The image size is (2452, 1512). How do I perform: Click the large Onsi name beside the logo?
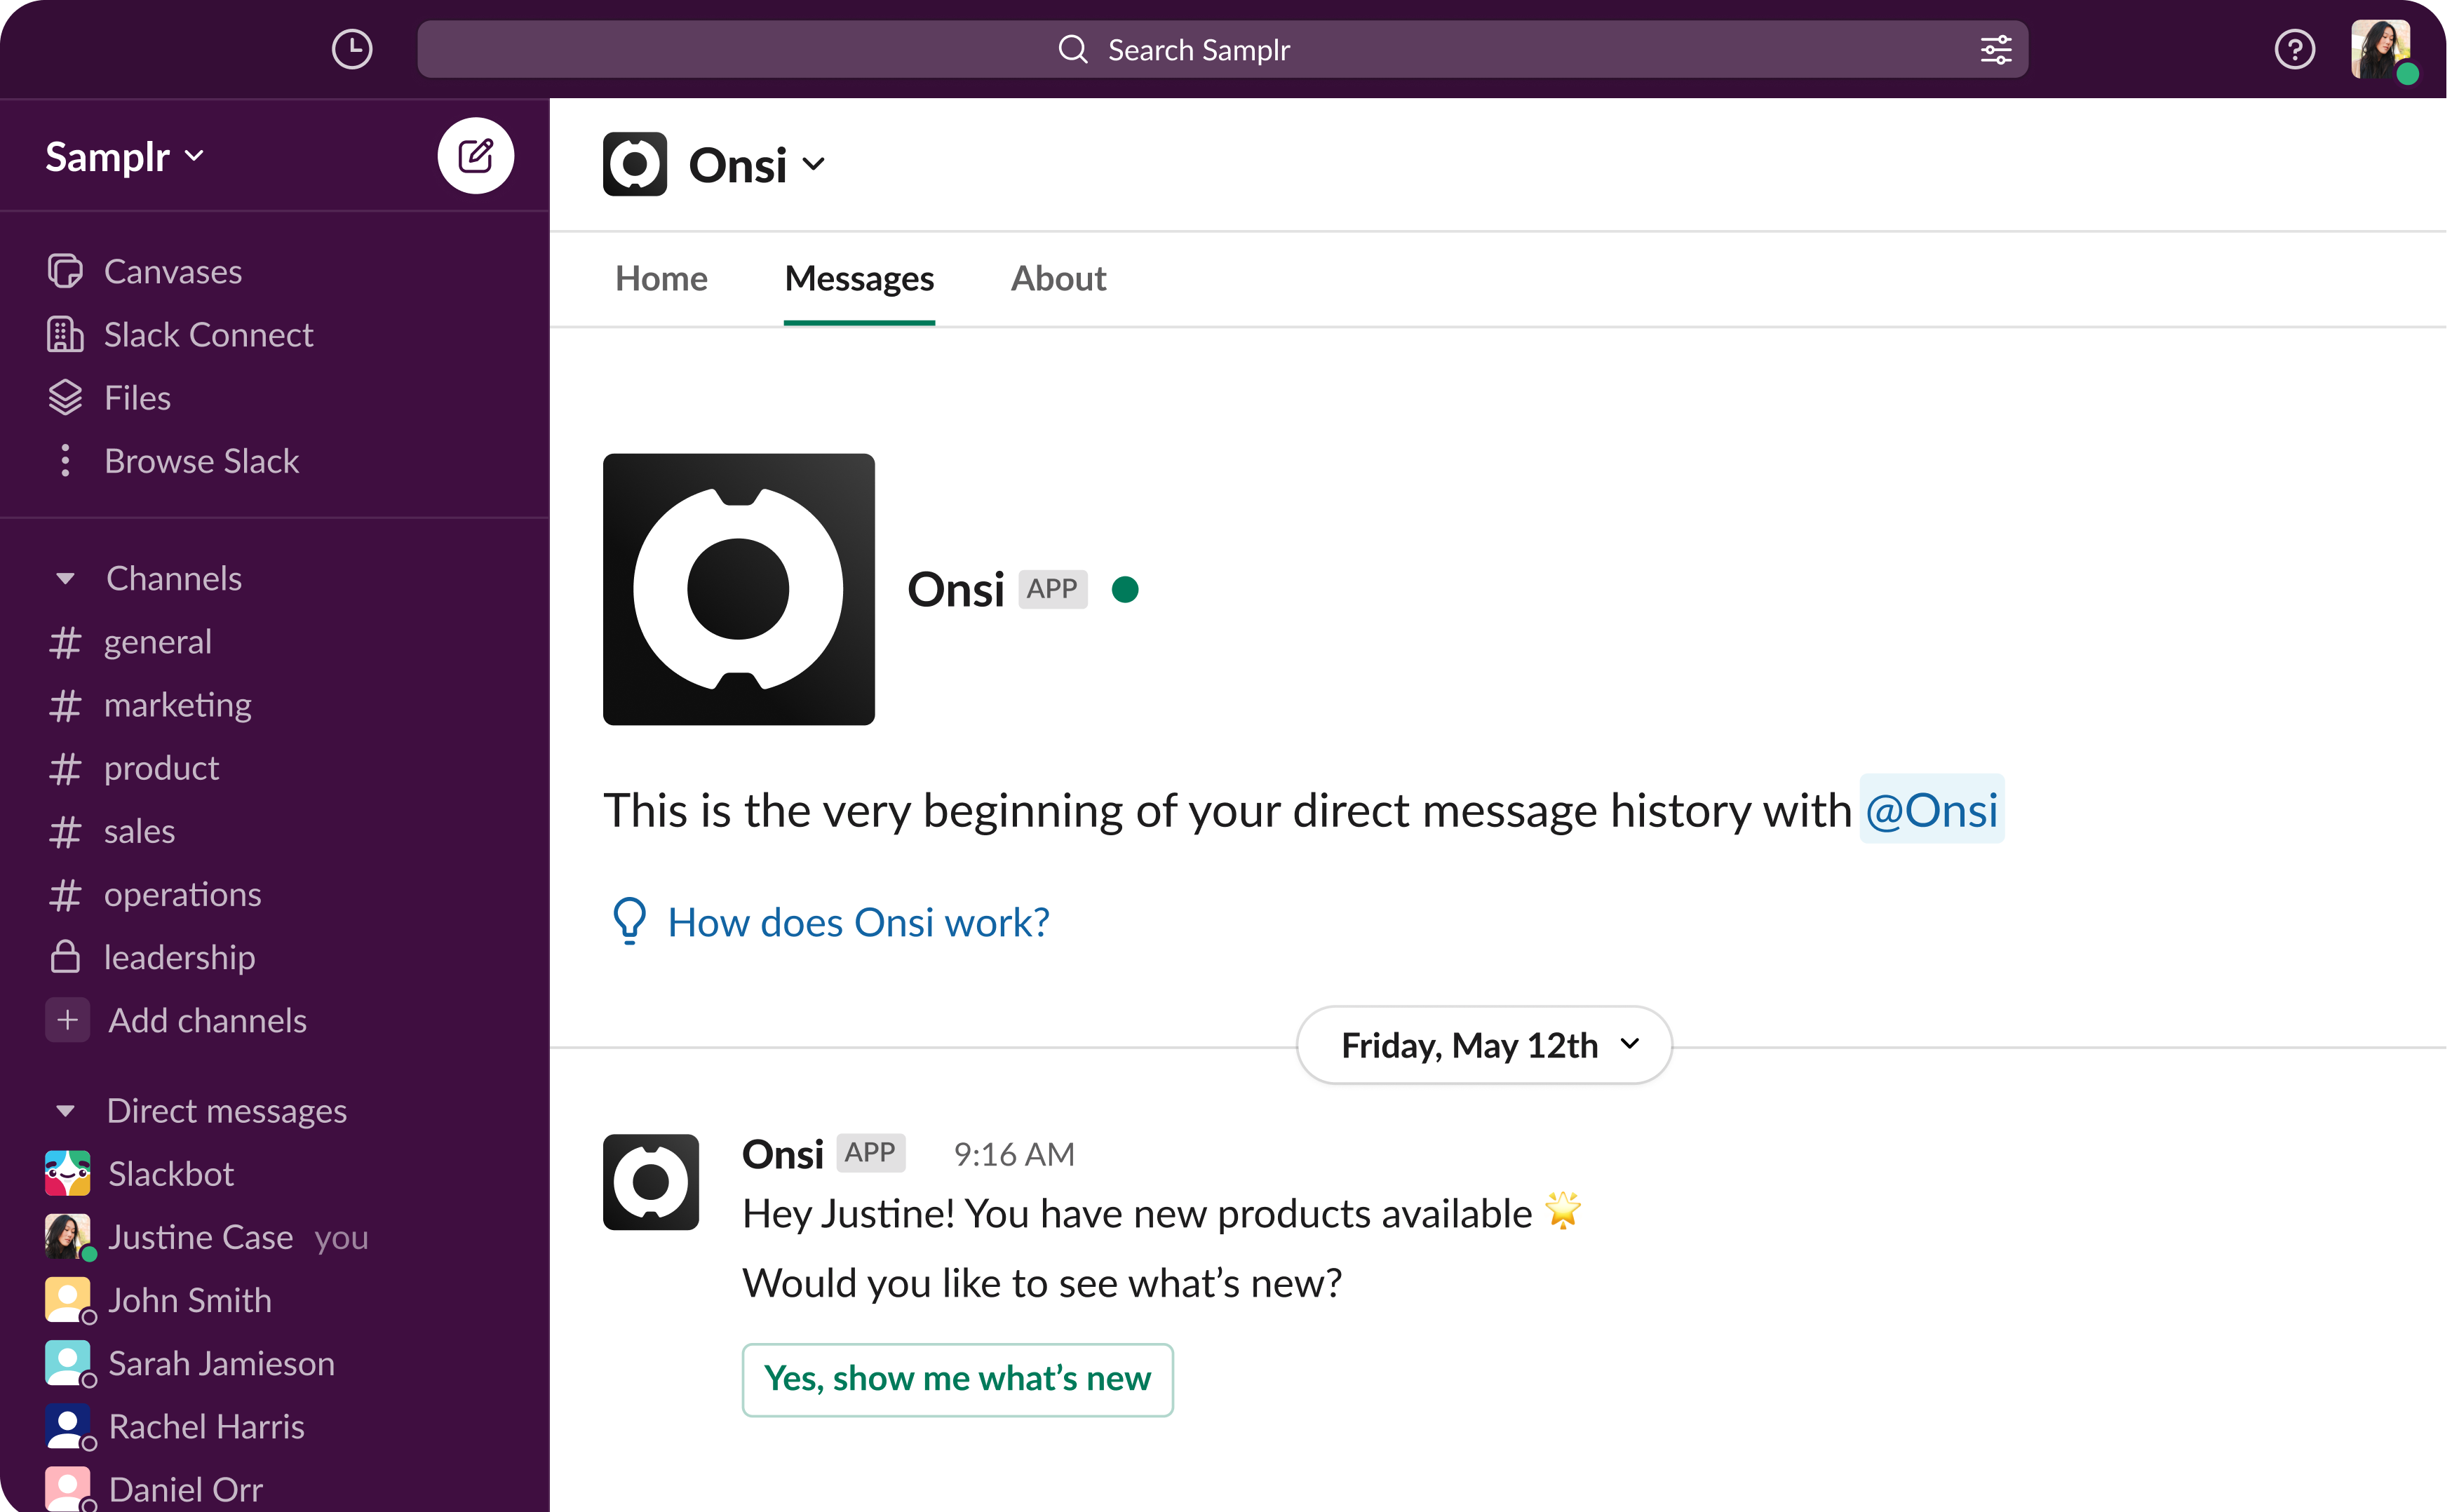(955, 589)
